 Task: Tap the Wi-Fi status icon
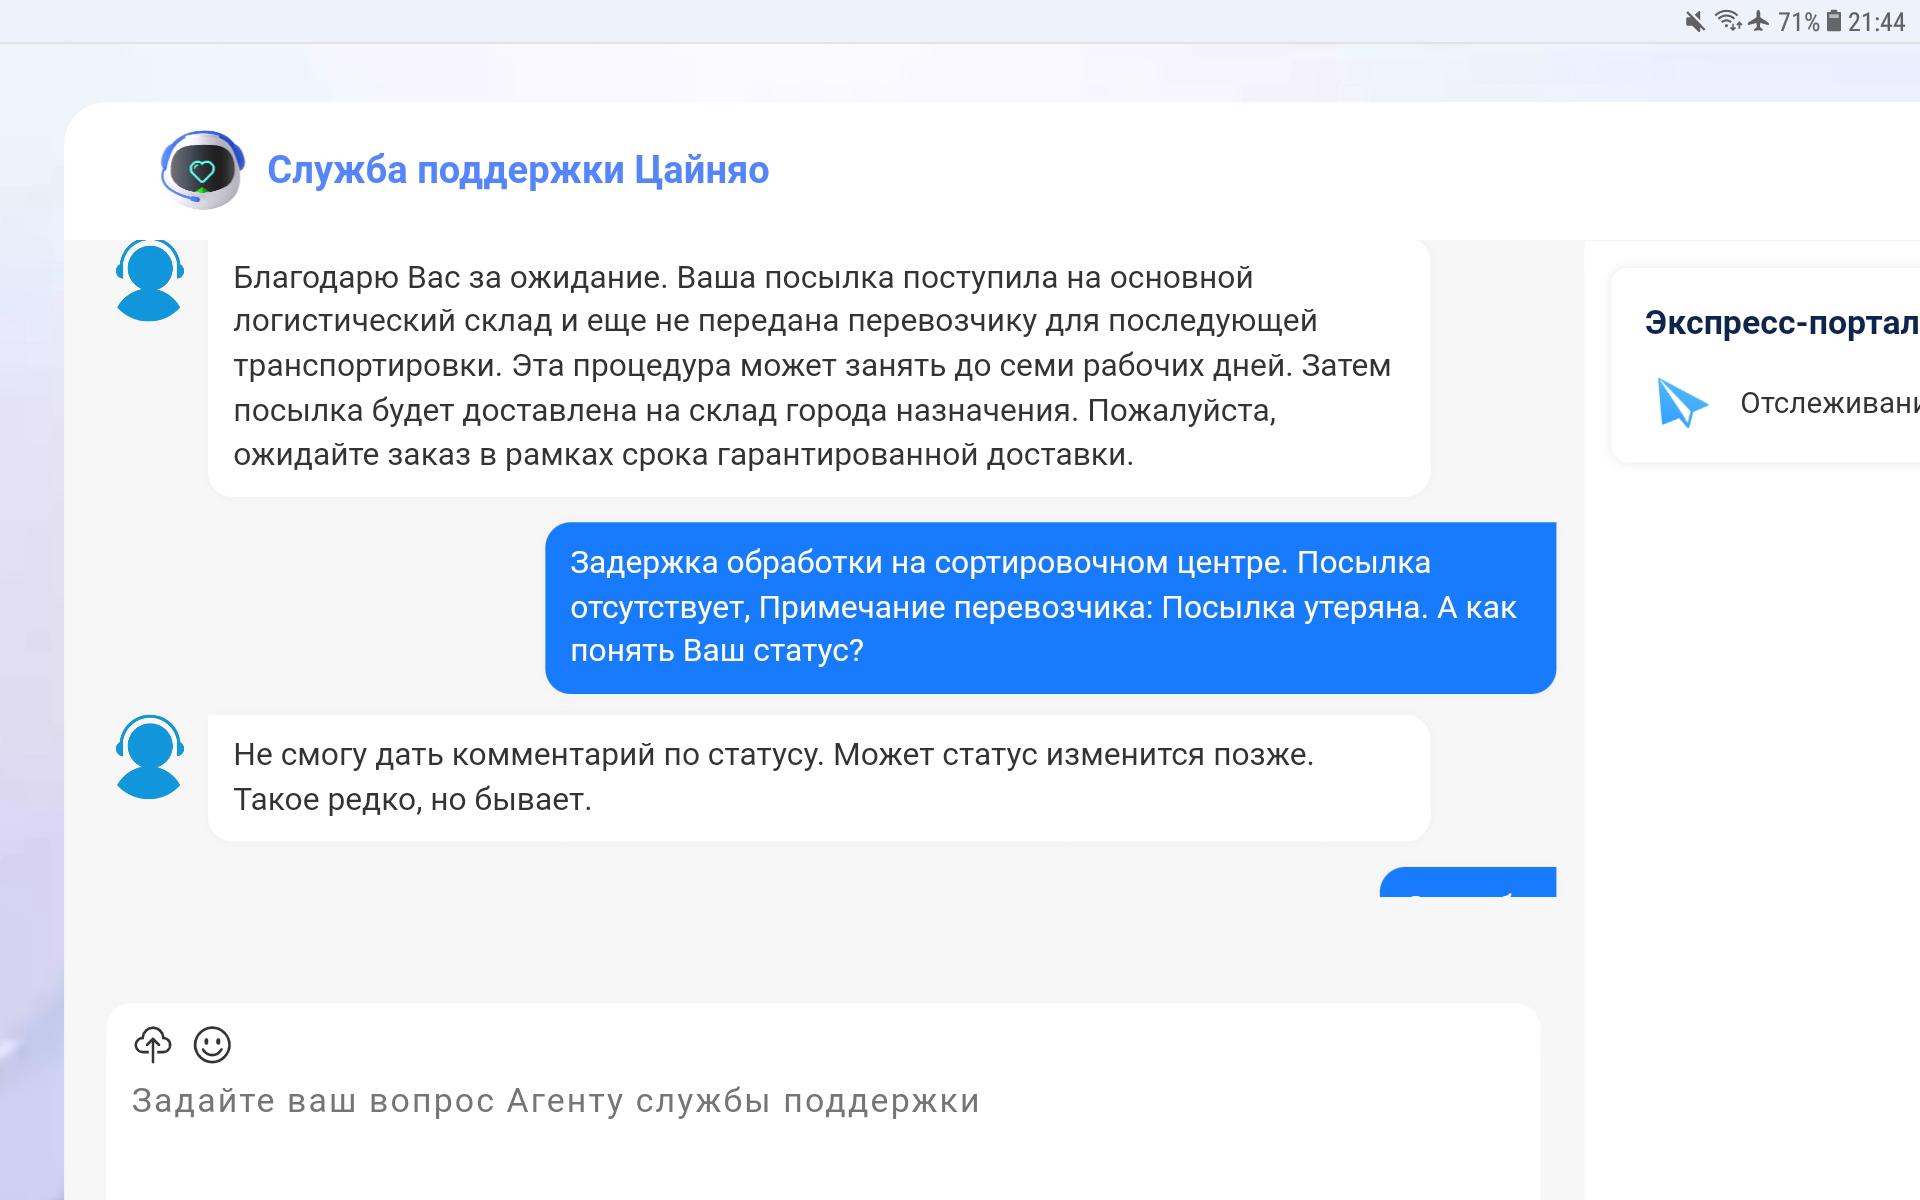point(1727,21)
